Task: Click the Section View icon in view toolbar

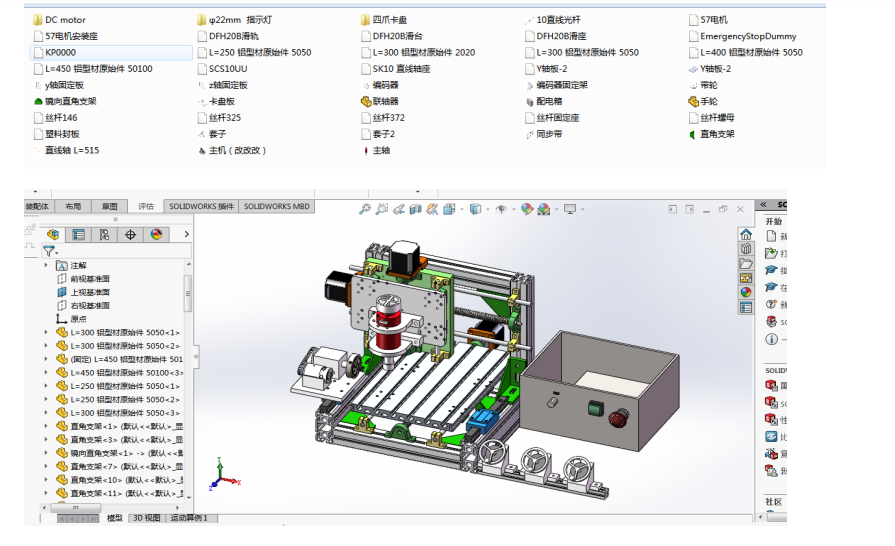Action: tap(415, 209)
